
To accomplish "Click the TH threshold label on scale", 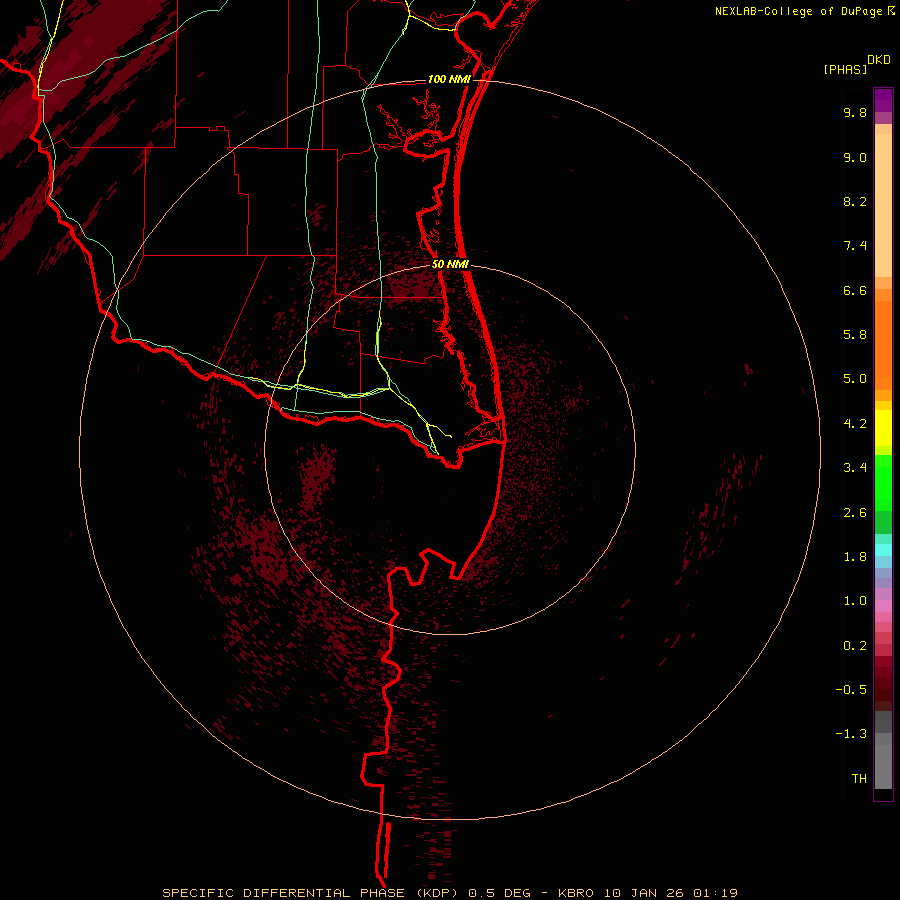I will point(859,779).
